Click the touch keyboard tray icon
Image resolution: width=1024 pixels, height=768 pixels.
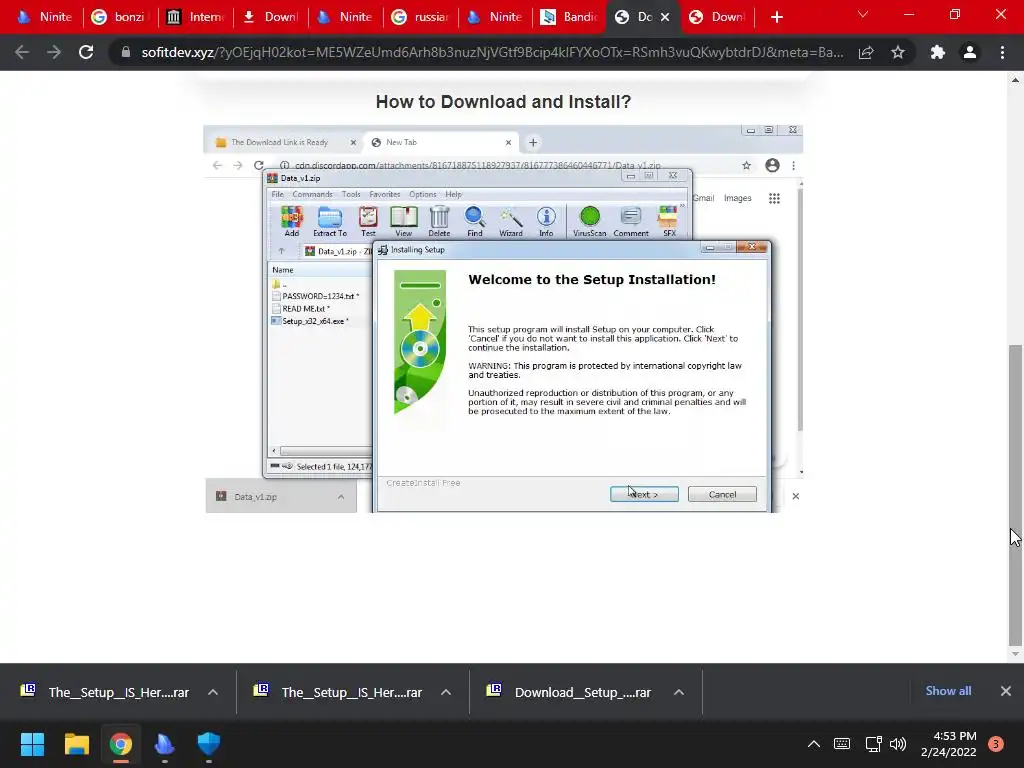(x=842, y=744)
